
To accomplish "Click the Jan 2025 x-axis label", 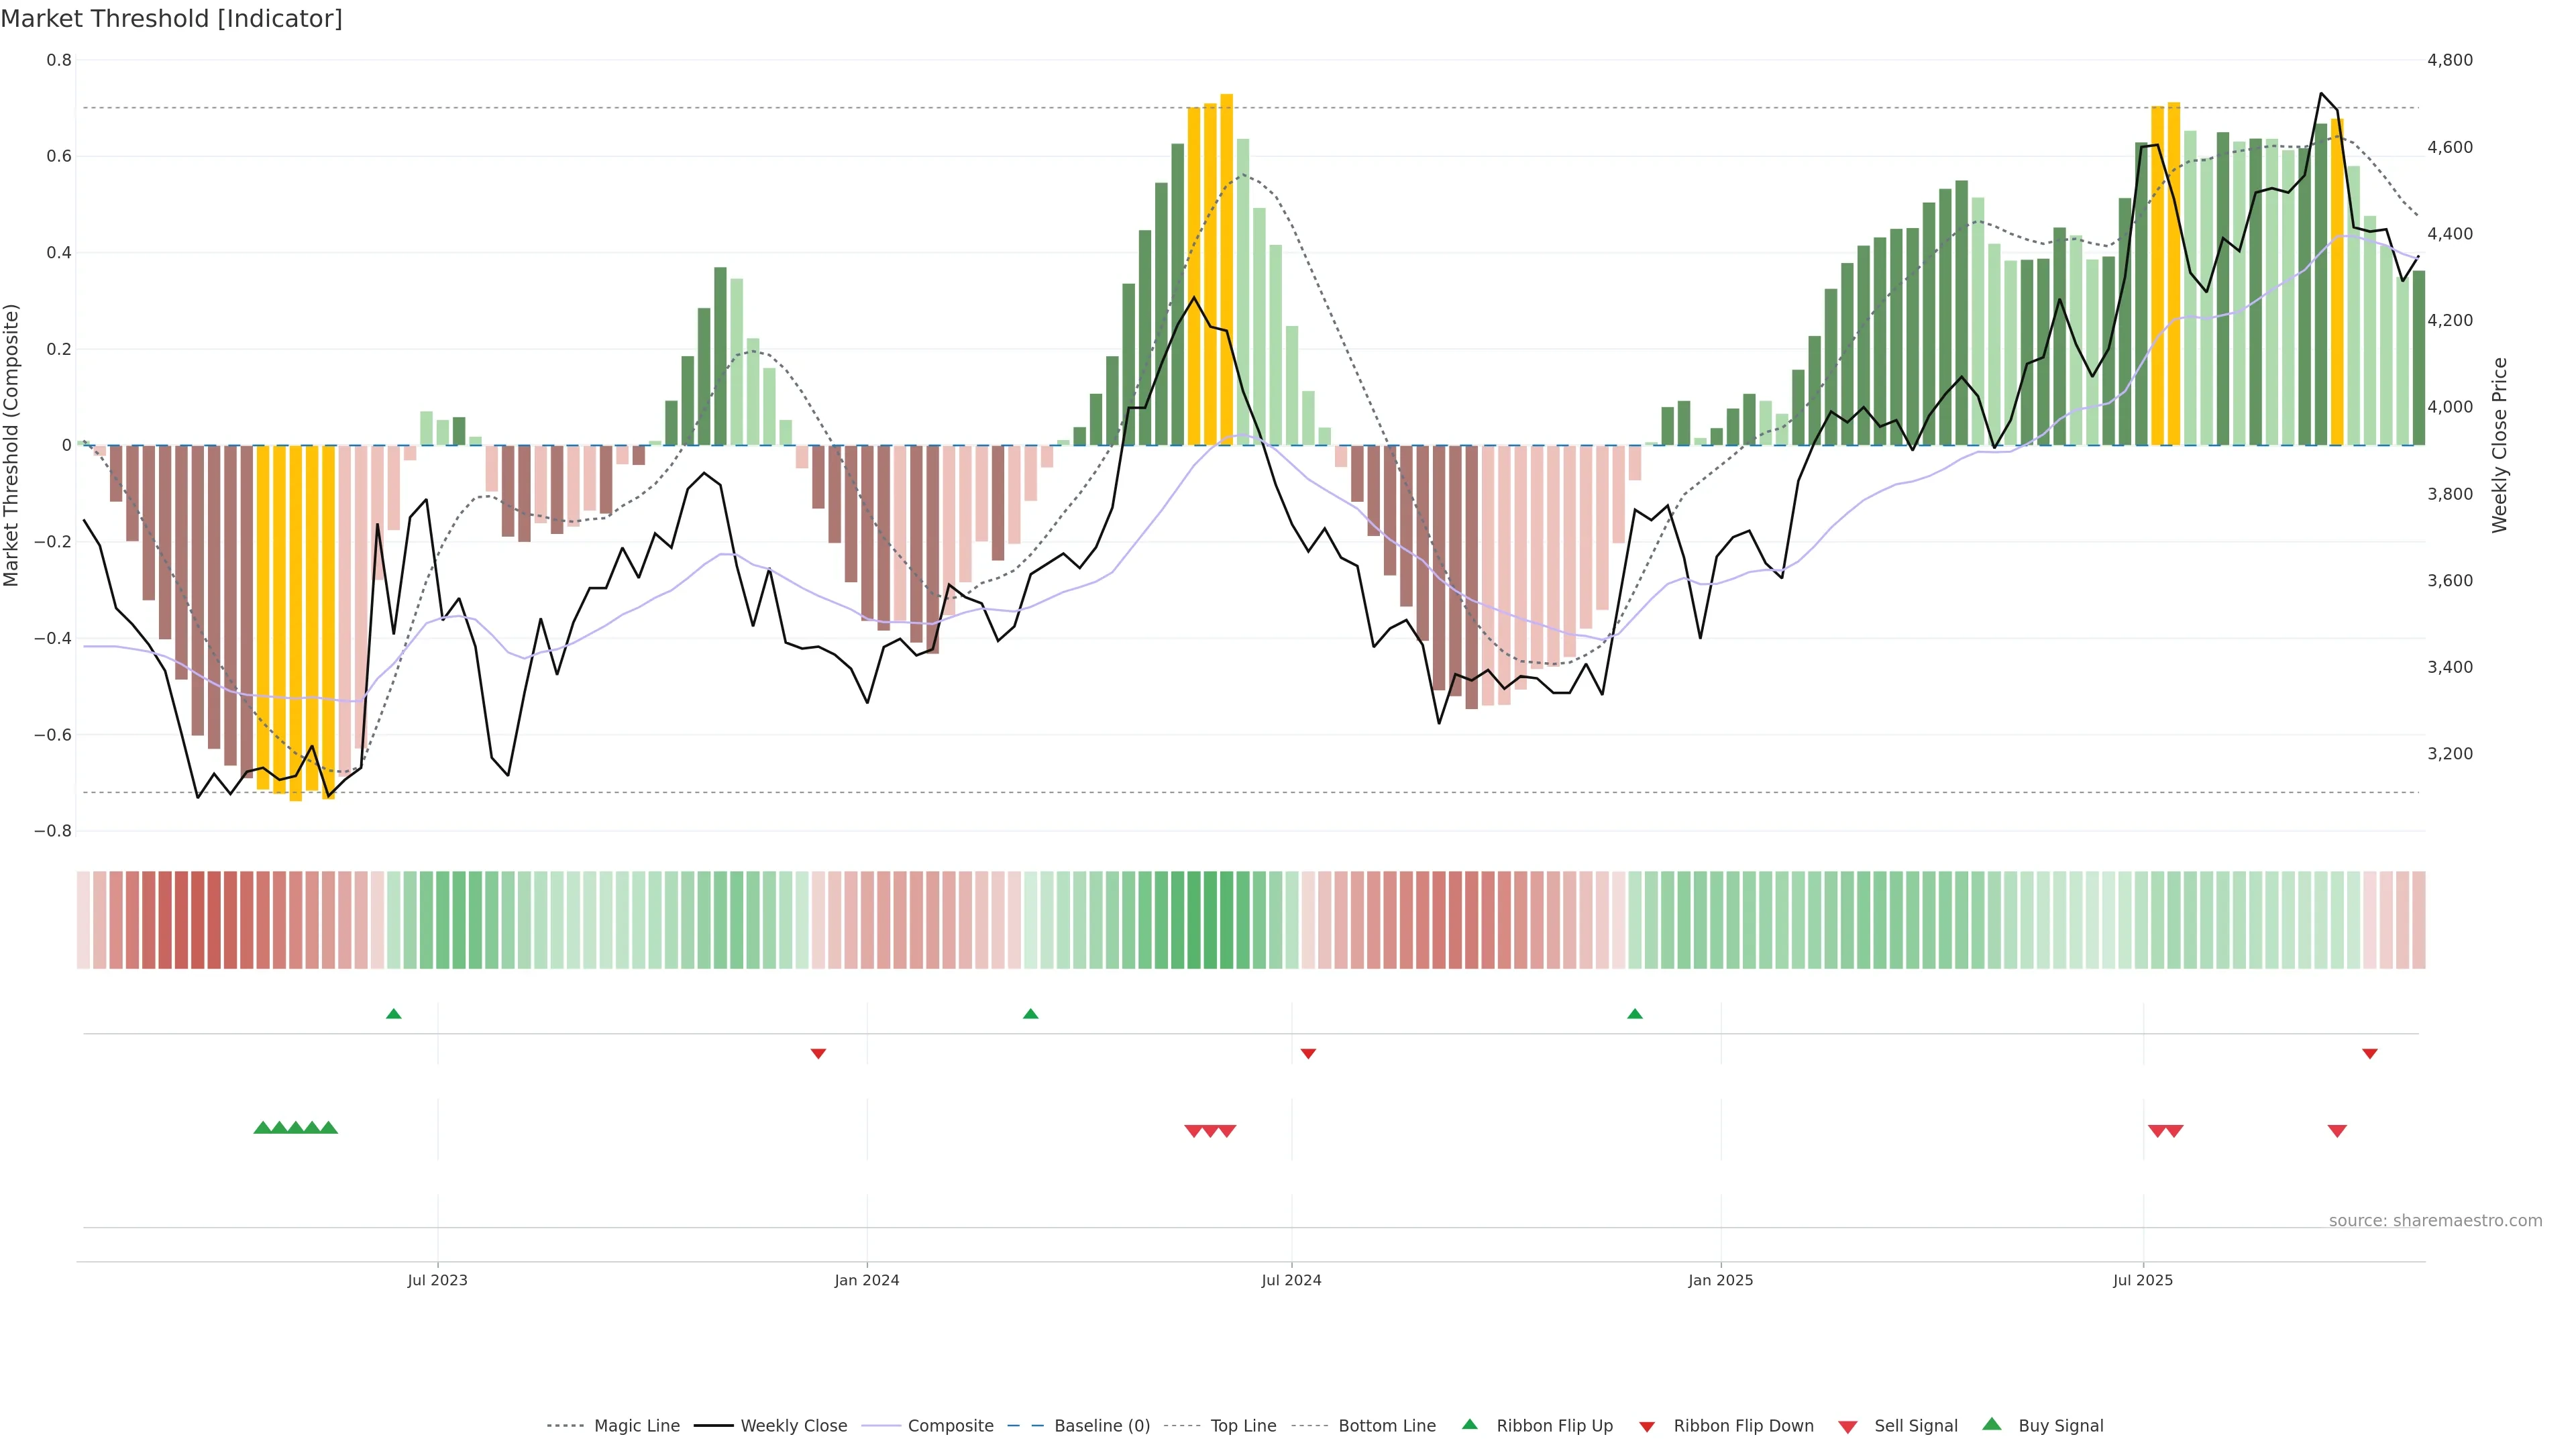I will coord(1720,1281).
